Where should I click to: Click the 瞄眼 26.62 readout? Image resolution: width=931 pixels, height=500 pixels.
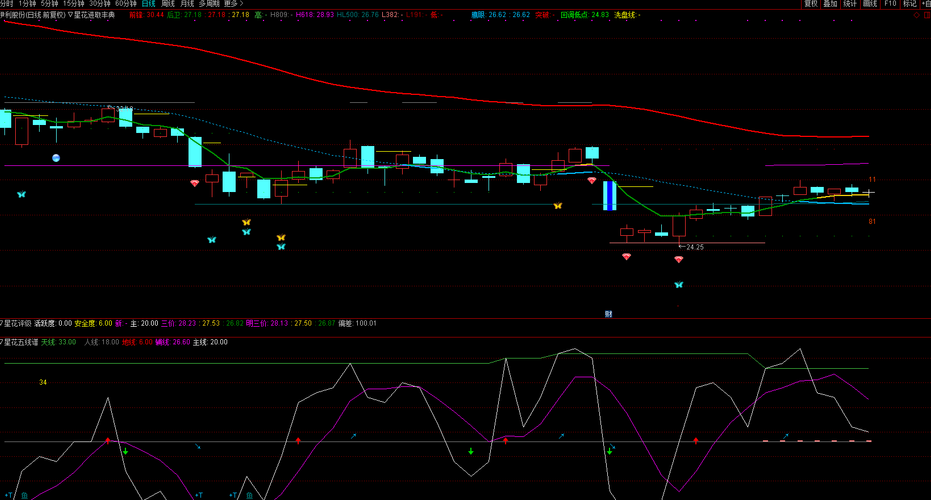pyautogui.click(x=490, y=15)
